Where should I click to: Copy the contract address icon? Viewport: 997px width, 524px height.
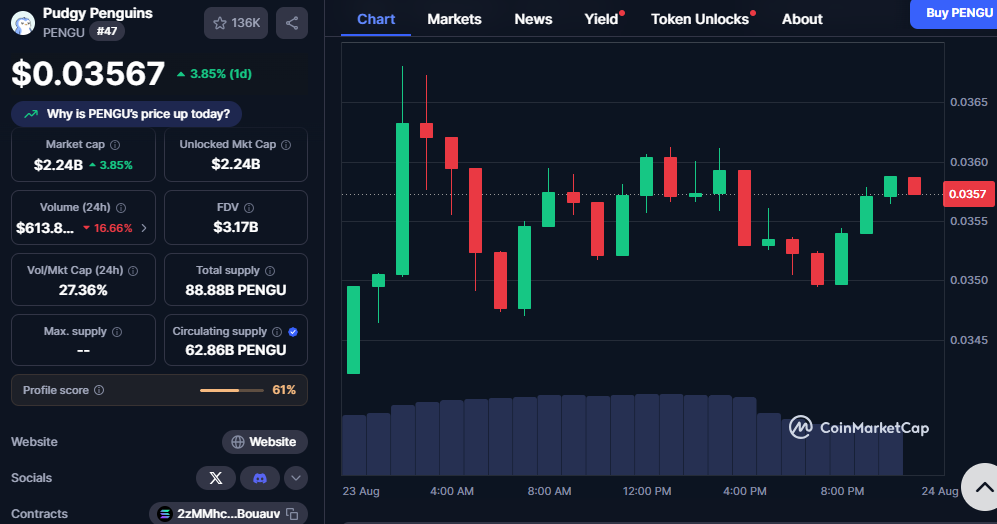[x=292, y=514]
